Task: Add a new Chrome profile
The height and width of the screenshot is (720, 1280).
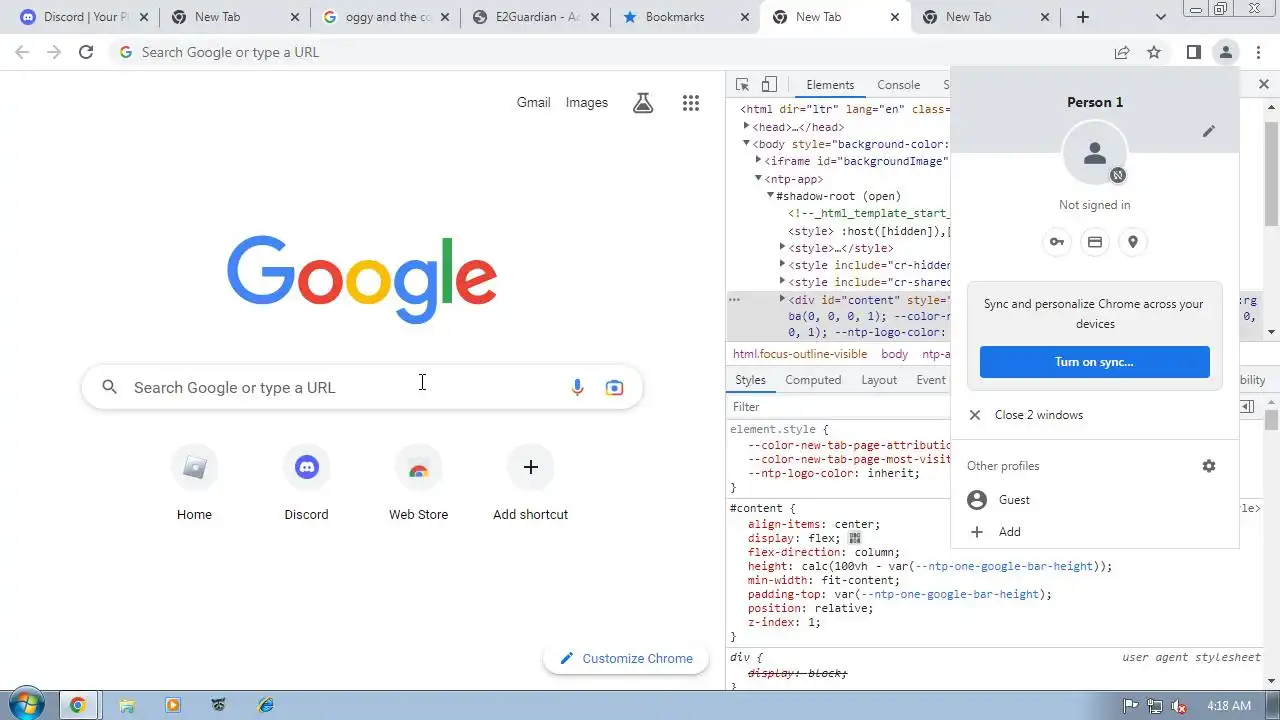Action: click(1094, 532)
